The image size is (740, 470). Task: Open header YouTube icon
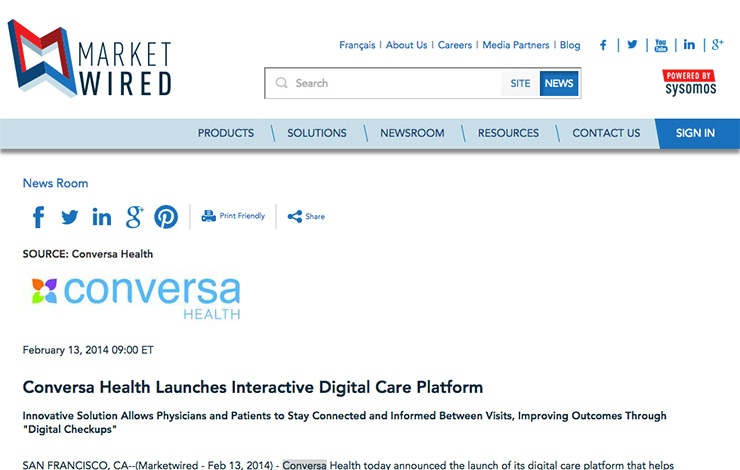click(661, 45)
